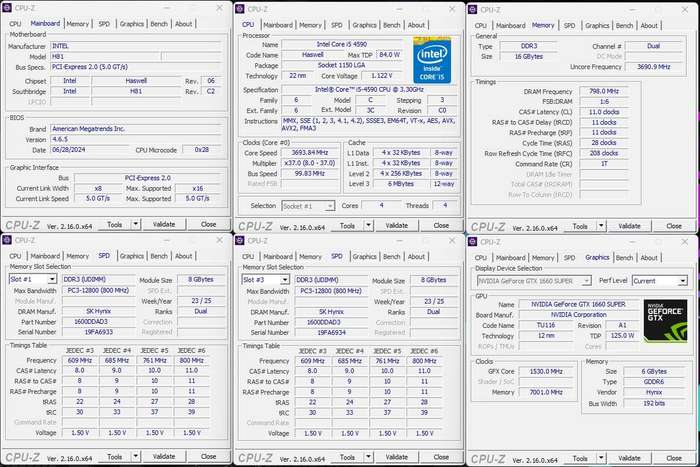Click Tools button in Graphics window

[x=580, y=458]
